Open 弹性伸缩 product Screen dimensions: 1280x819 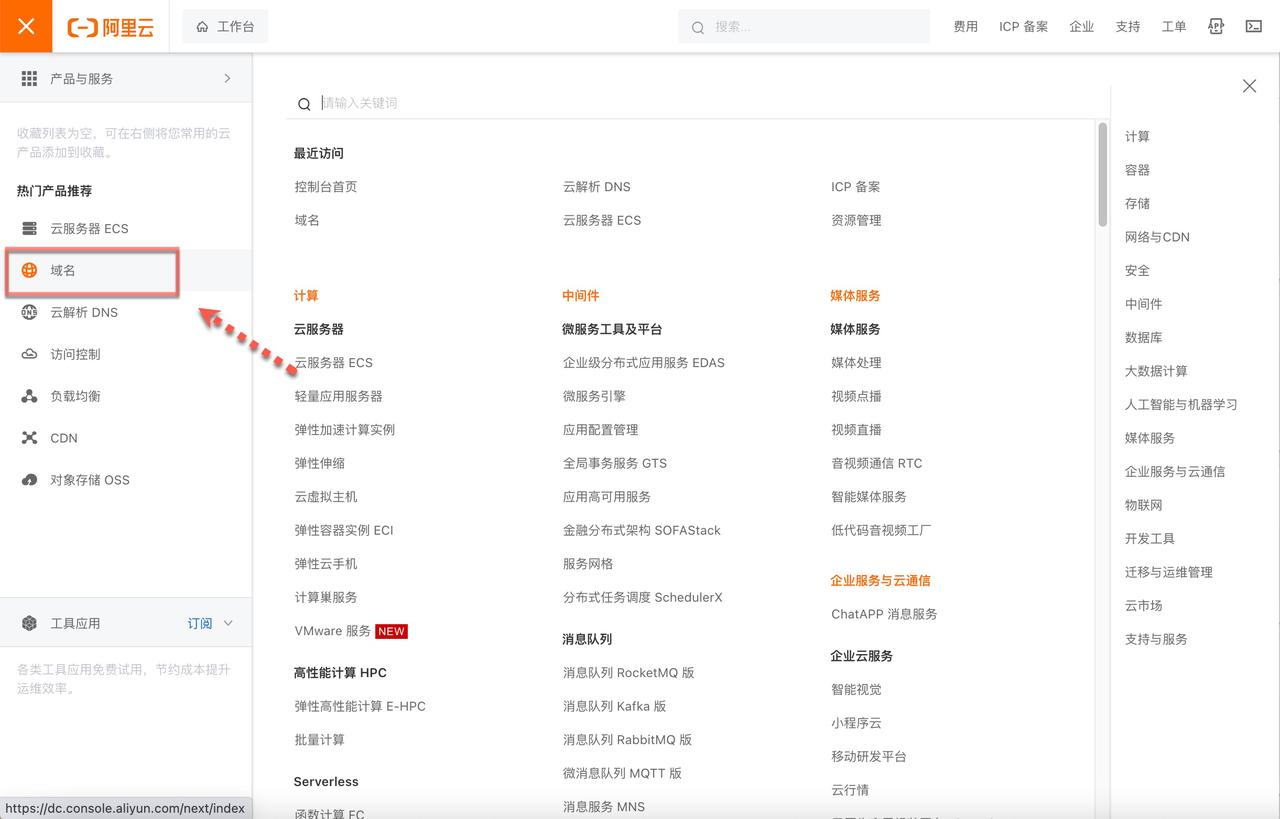[x=320, y=463]
